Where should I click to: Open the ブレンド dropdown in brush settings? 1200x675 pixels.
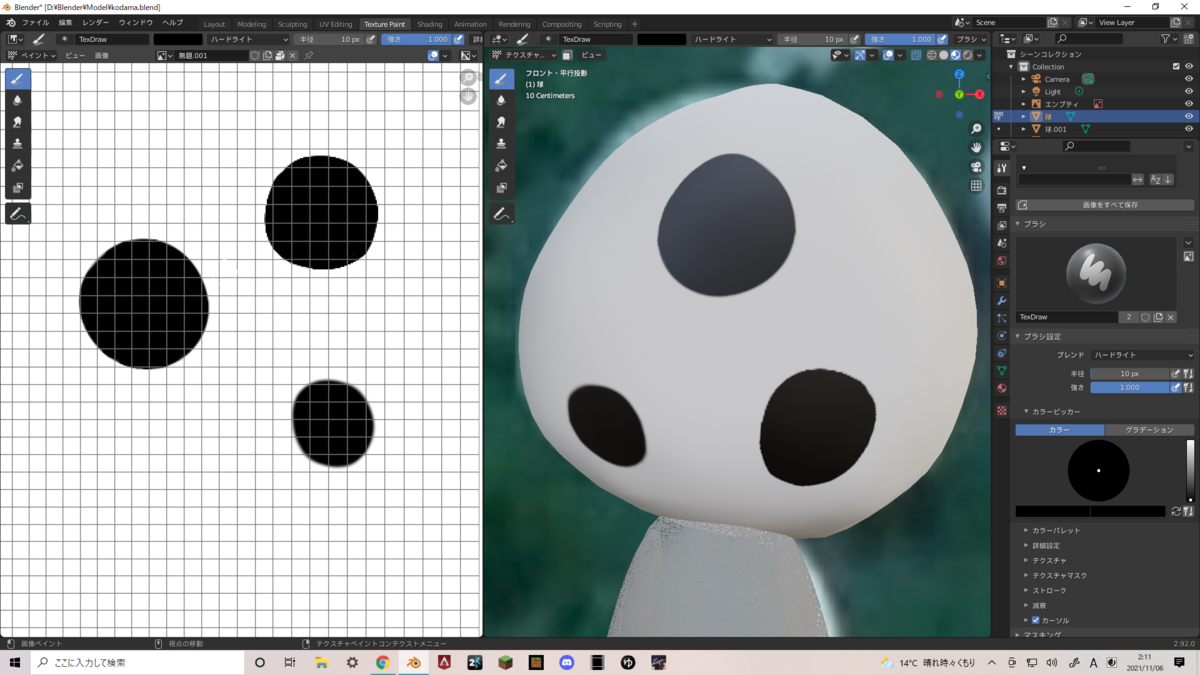click(x=1142, y=355)
